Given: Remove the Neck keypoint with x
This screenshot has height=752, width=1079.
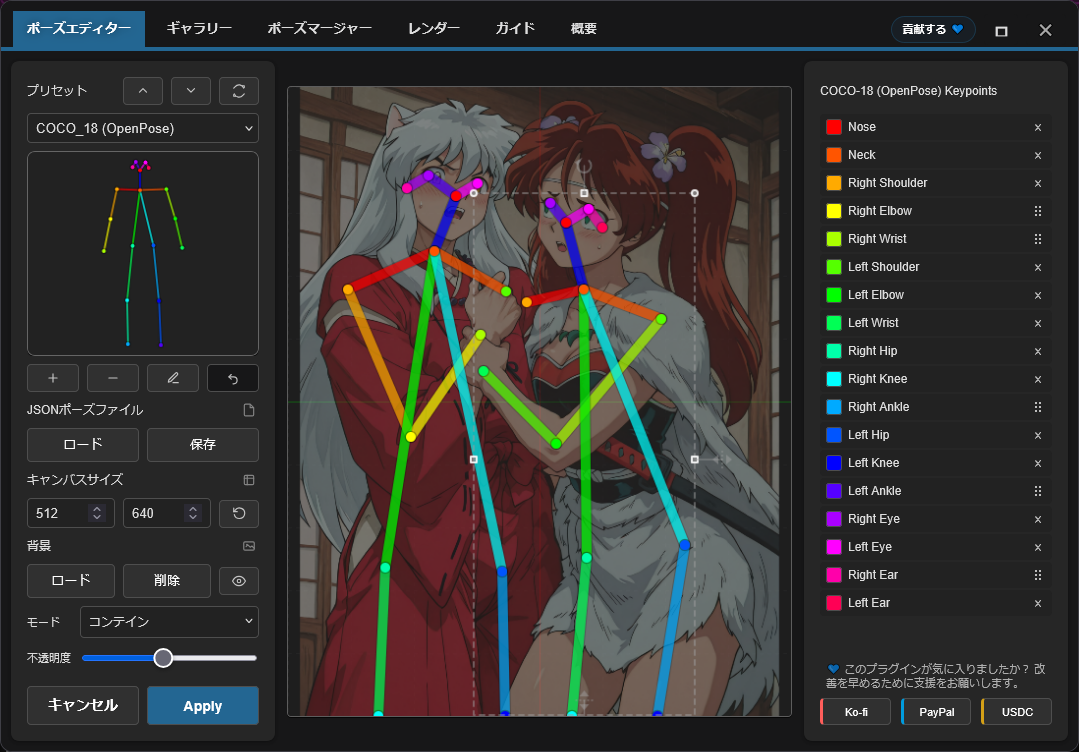Looking at the screenshot, I should (1038, 155).
